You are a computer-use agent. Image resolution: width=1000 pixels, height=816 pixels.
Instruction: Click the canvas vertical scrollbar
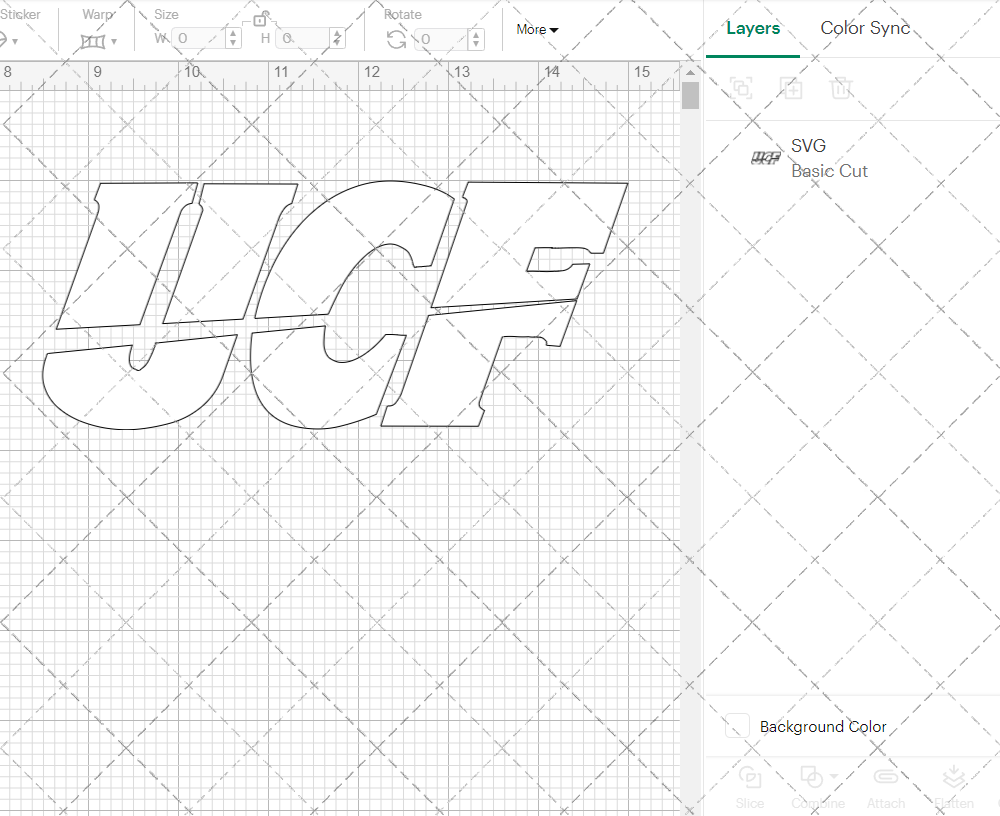point(690,95)
